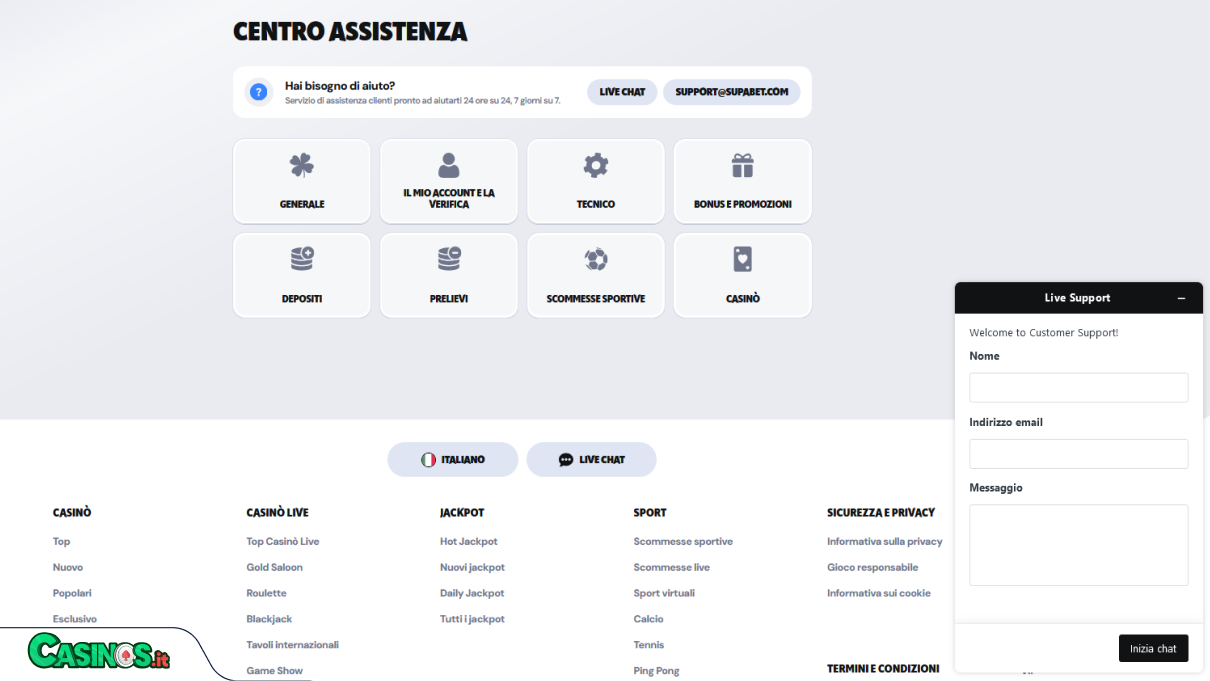Open the Scommesse live link
Viewport: 1210px width, 681px height.
point(671,567)
